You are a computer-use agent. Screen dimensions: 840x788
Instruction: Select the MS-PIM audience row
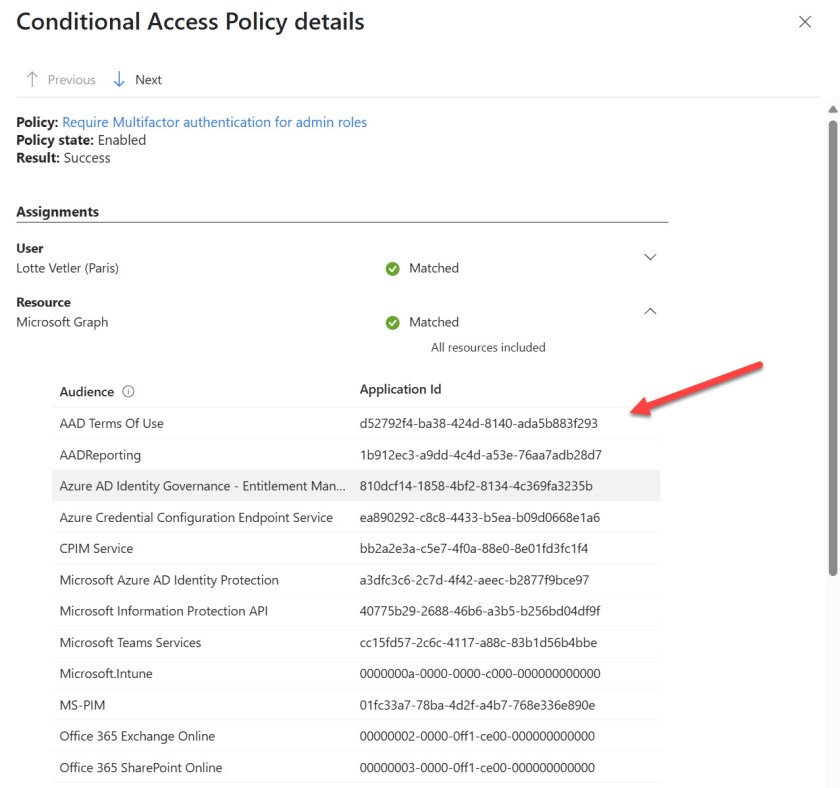tap(356, 705)
